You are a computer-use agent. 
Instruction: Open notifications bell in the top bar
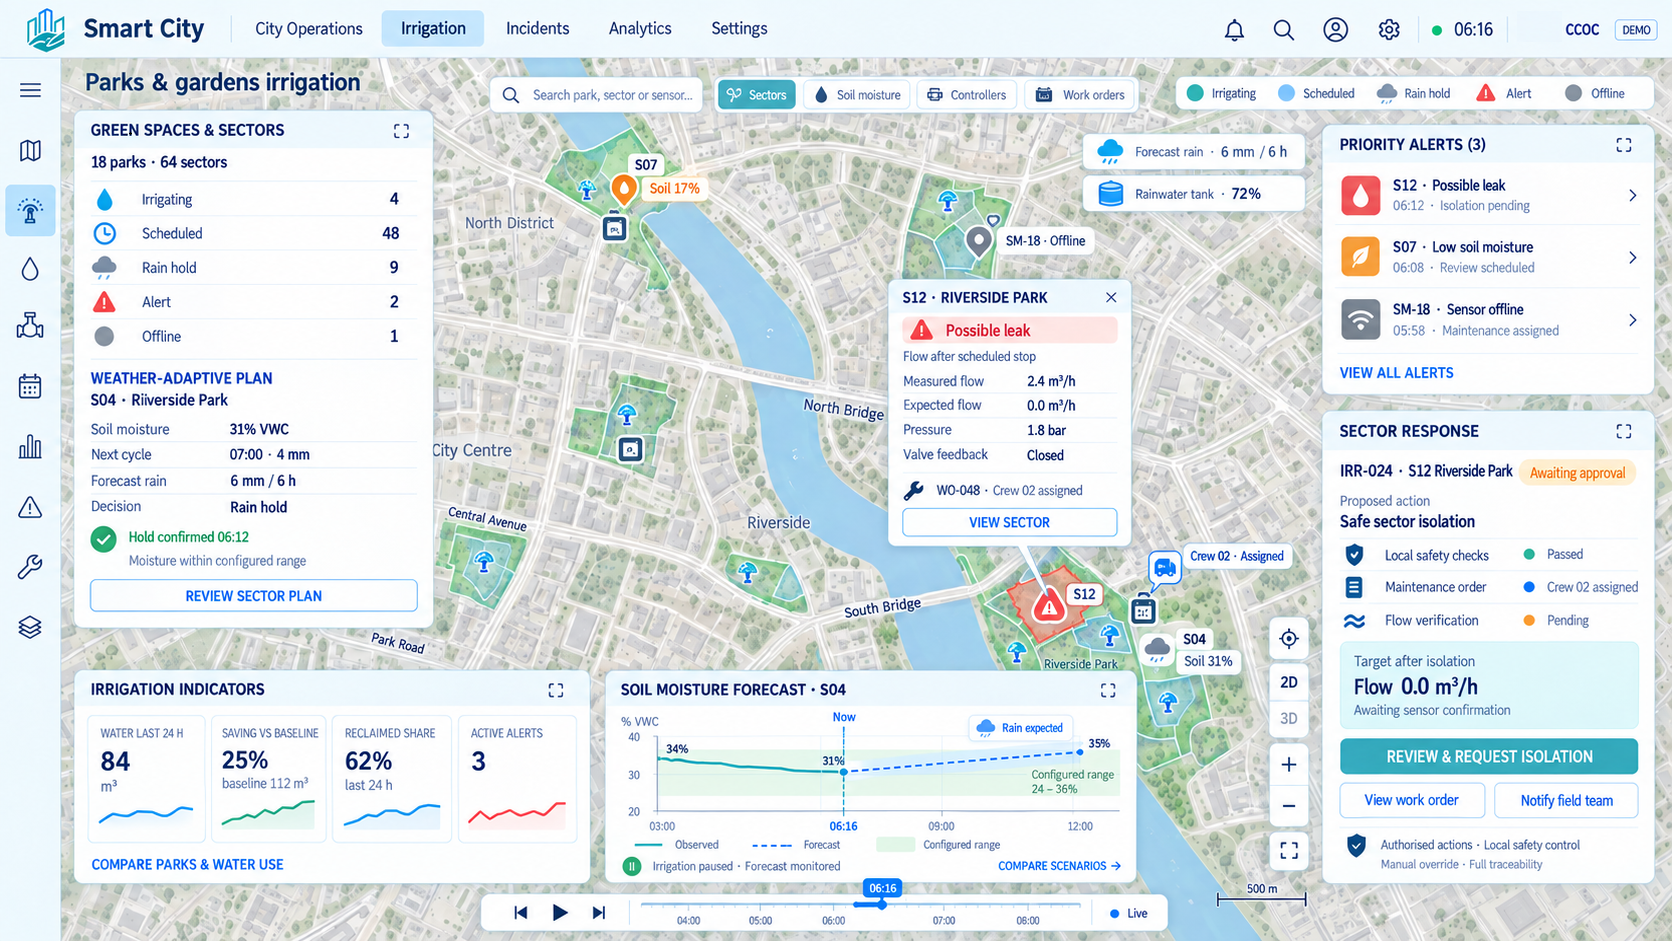click(1235, 30)
